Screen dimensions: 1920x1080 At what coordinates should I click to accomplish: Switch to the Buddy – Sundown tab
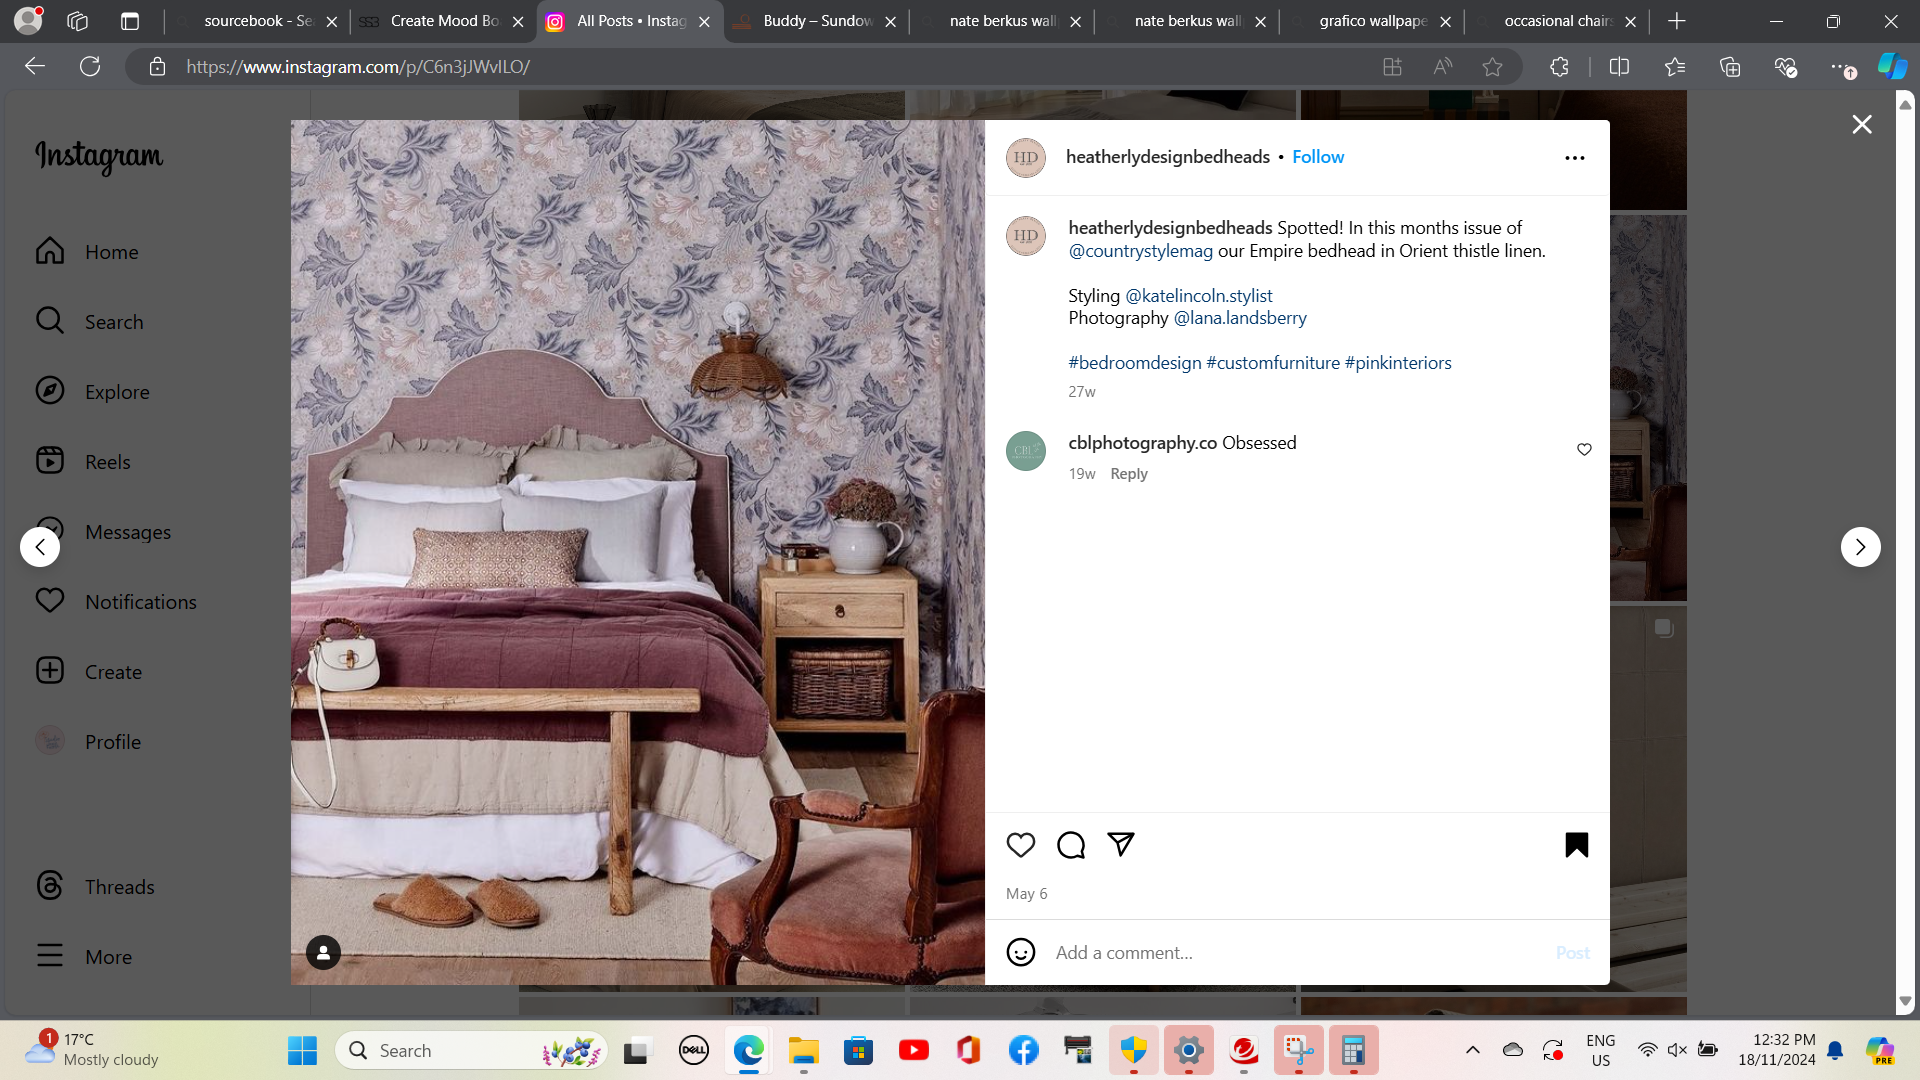(816, 21)
